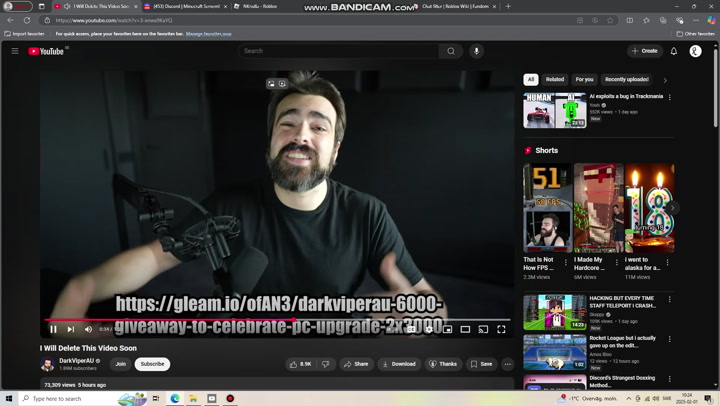Save the video to a playlist
720x406 pixels.
point(481,364)
